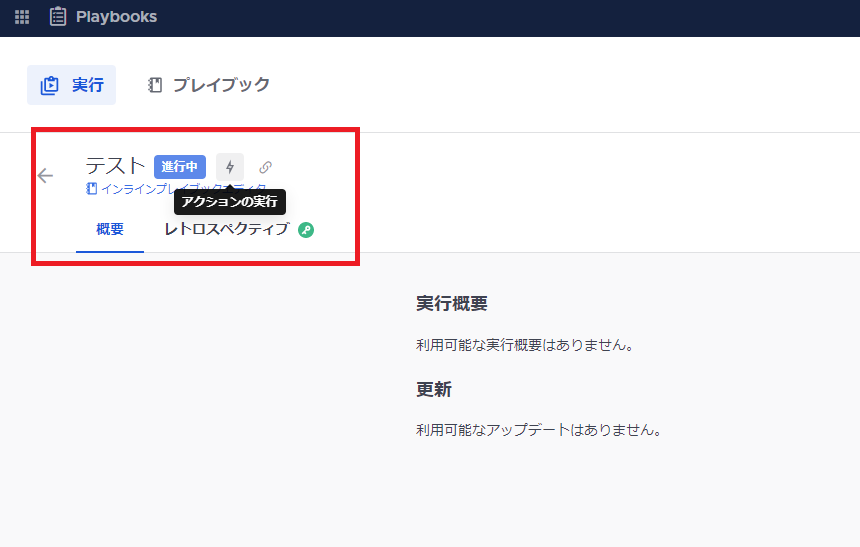860x547 pixels.
Task: Switch to the 実行 tab
Action: point(71,85)
